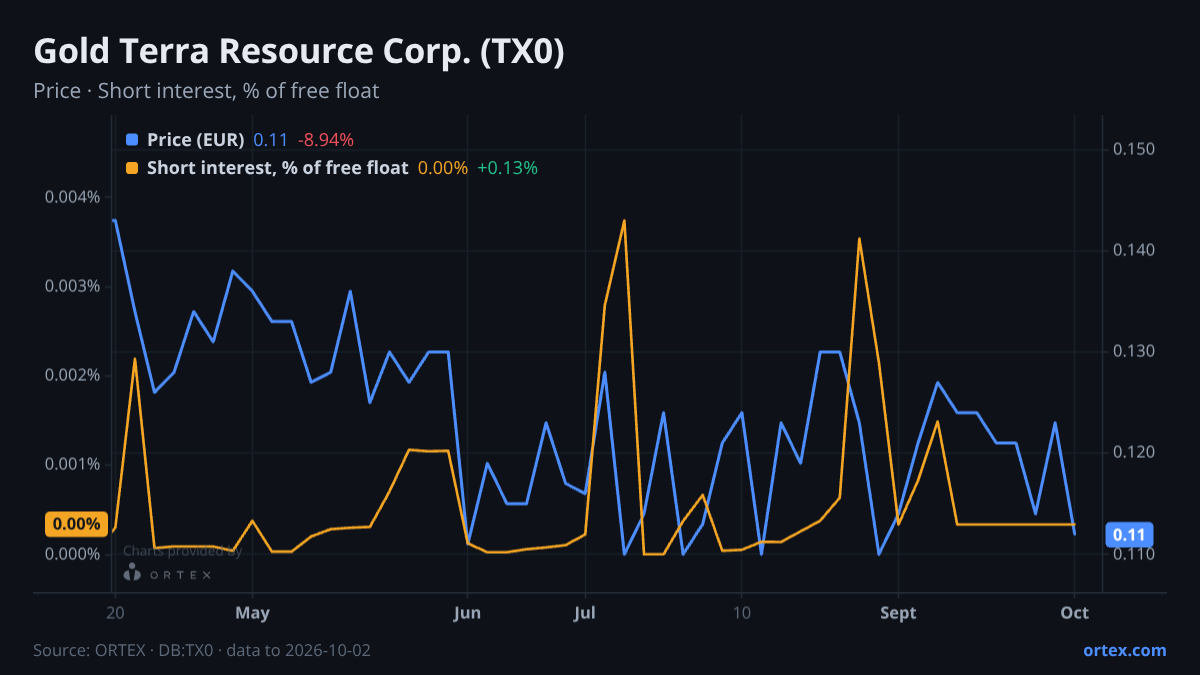1200x675 pixels.
Task: Click the 0.120 right axis label
Action: (1134, 452)
